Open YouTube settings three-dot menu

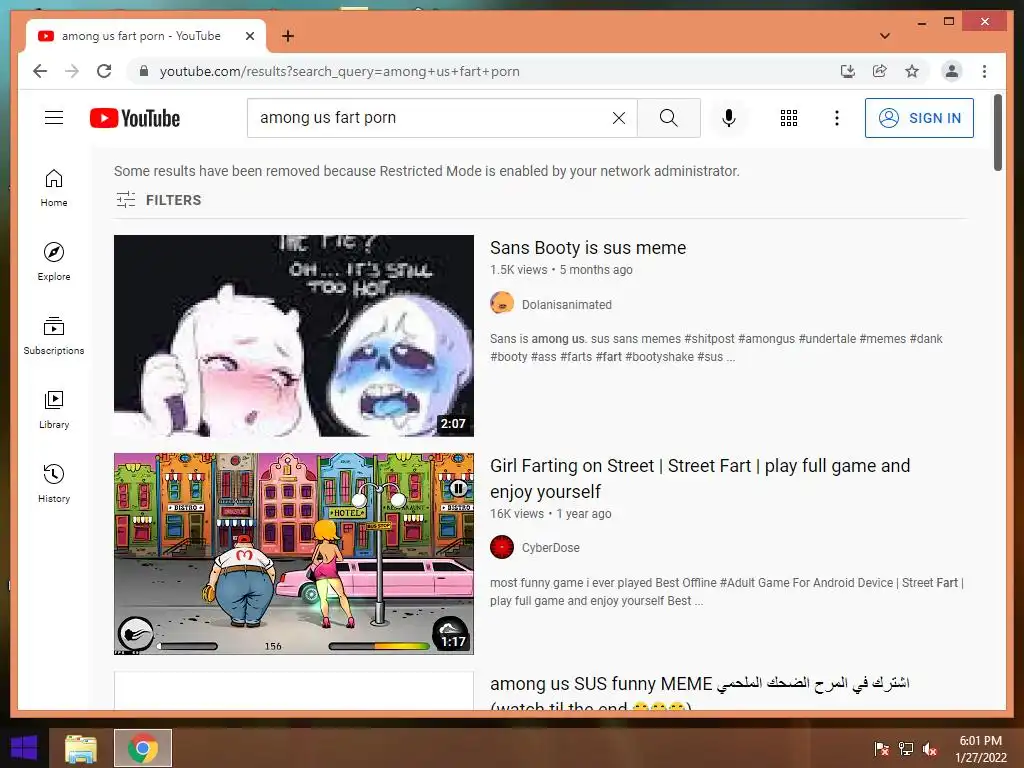click(x=837, y=118)
